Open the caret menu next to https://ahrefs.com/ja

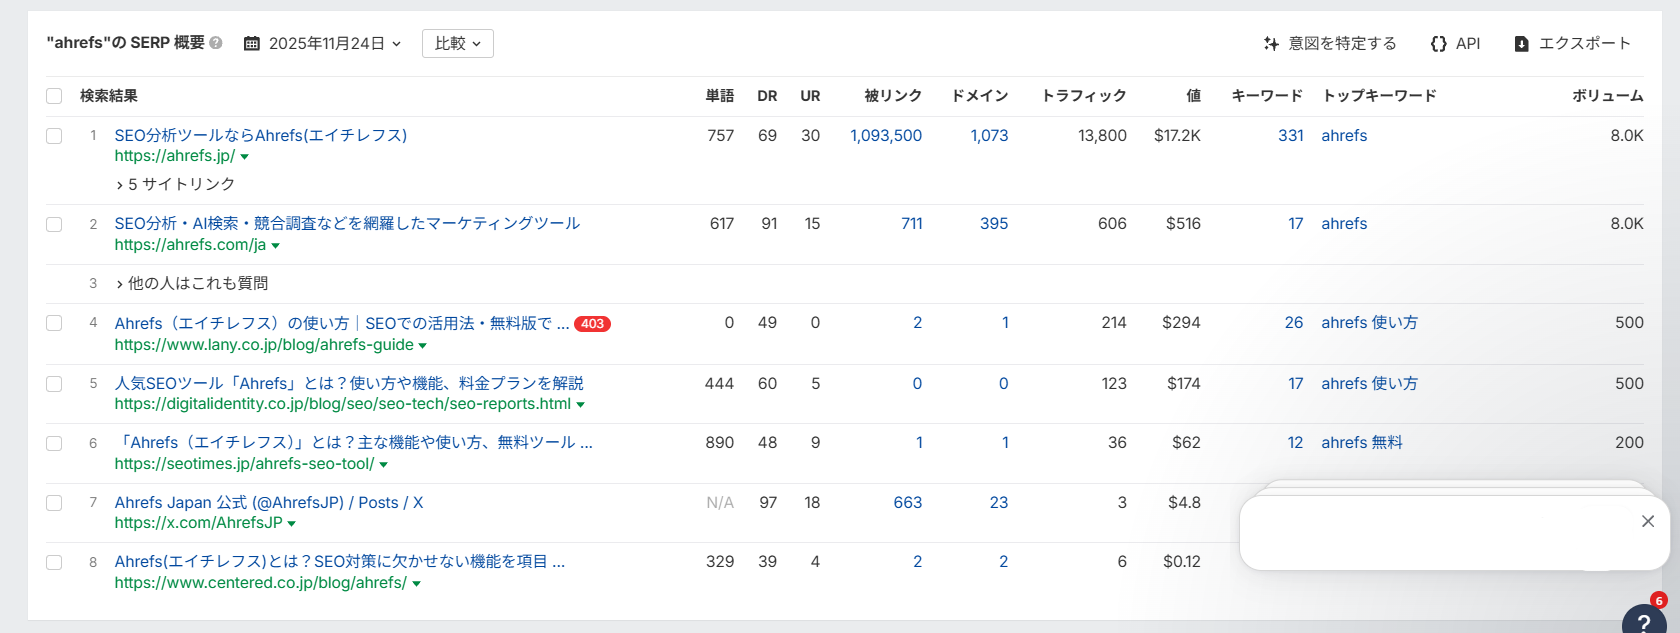coord(275,246)
